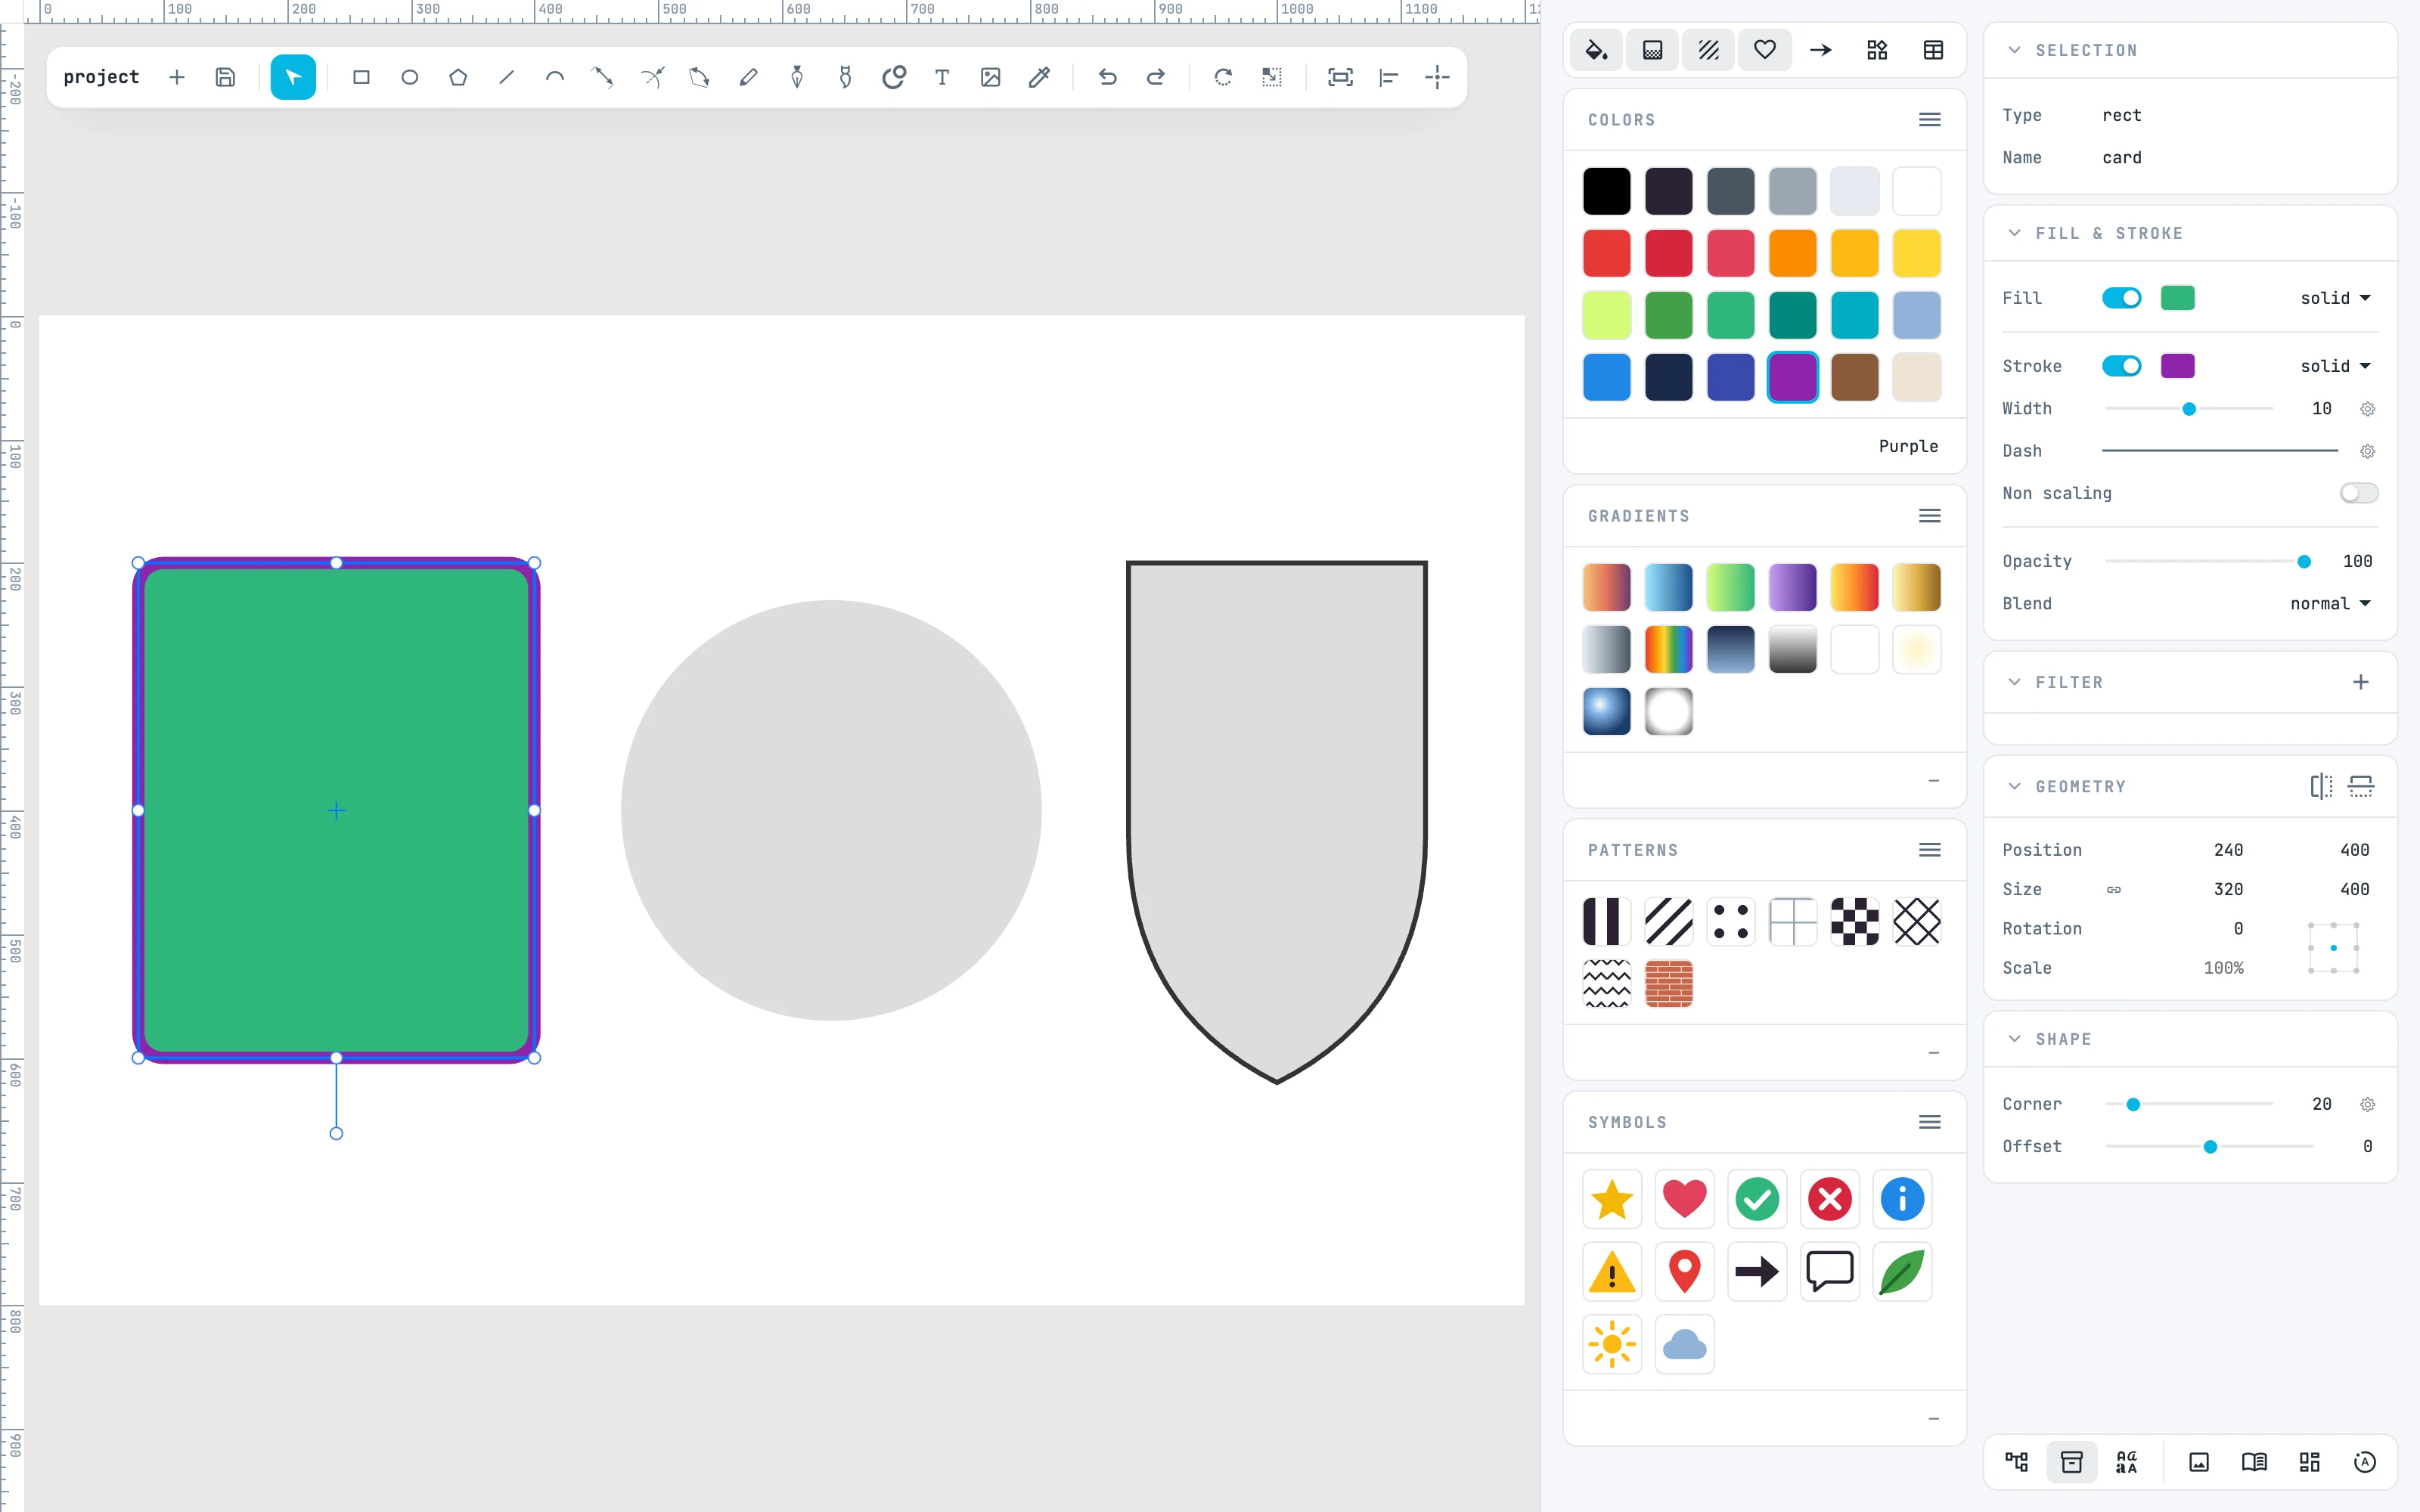Flip the shape horizontally in Geometry
The image size is (2420, 1512).
2321,786
